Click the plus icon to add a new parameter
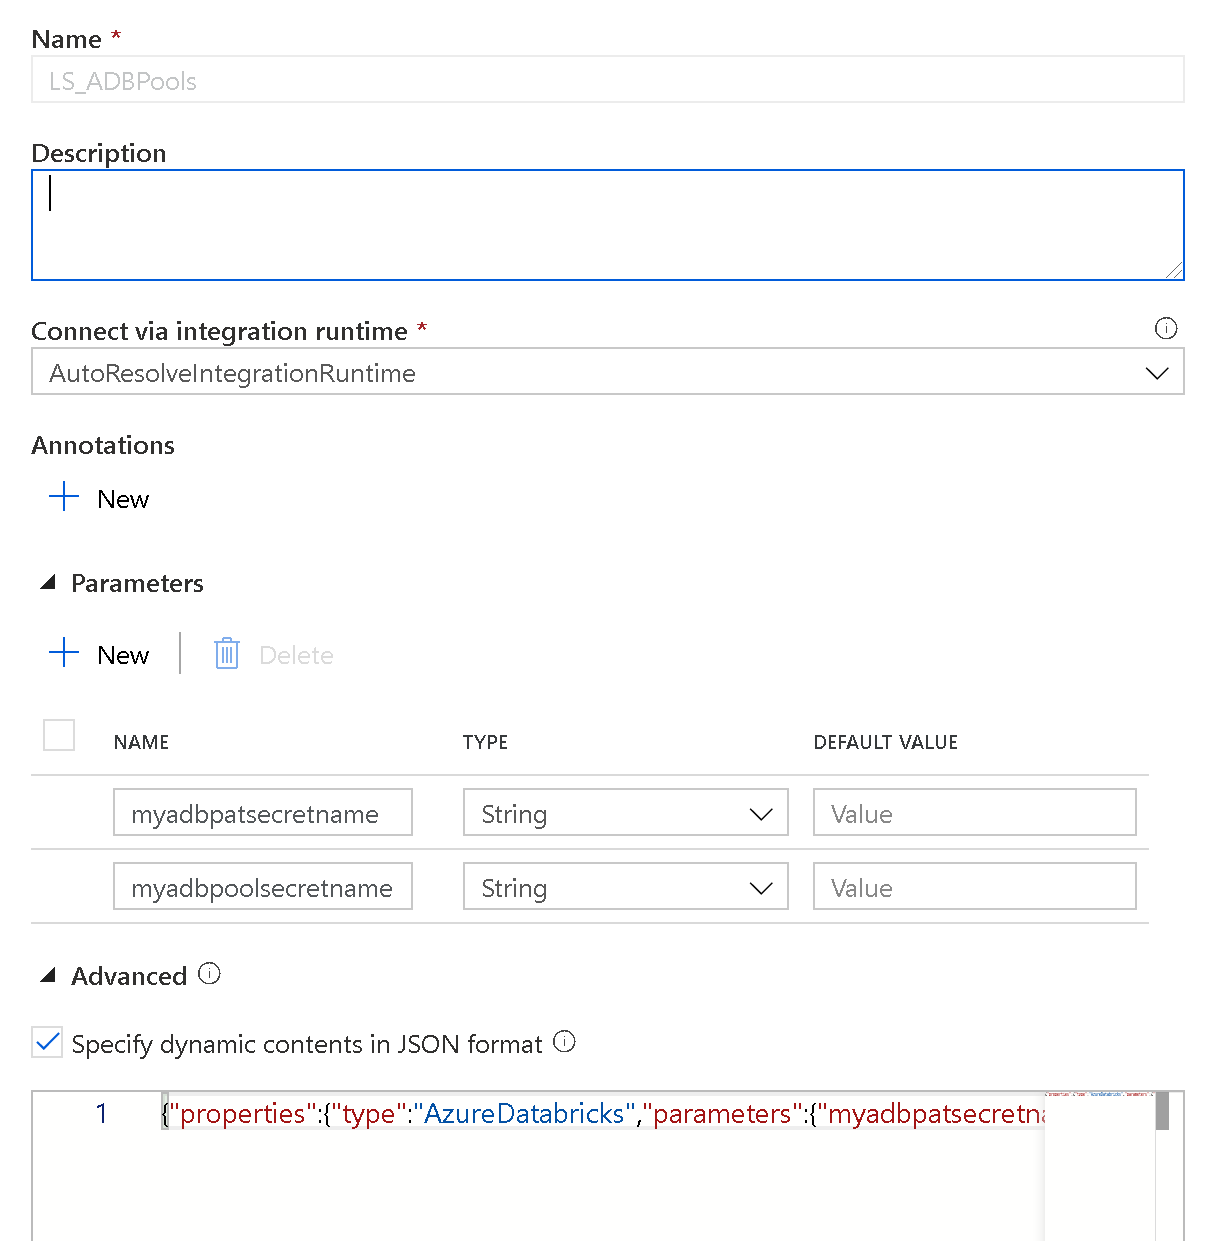 63,652
